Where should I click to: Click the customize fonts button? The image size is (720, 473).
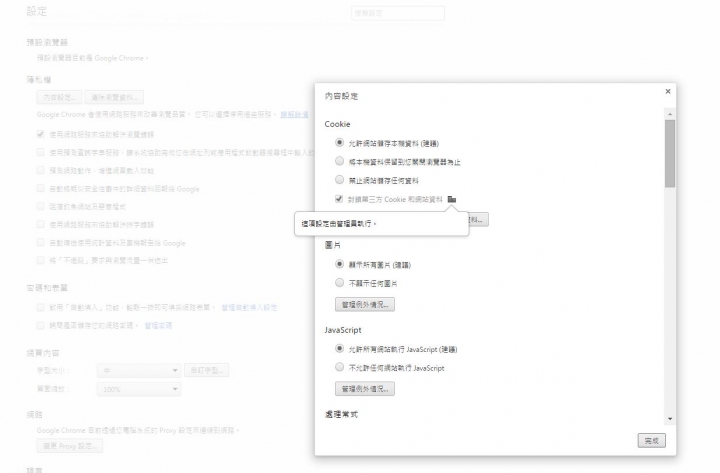pos(207,370)
